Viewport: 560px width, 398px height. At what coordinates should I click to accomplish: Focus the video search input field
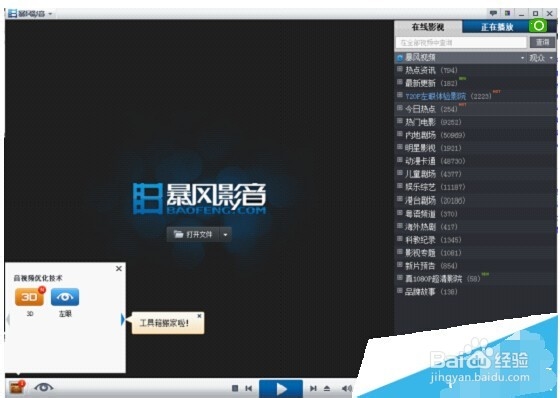point(461,43)
